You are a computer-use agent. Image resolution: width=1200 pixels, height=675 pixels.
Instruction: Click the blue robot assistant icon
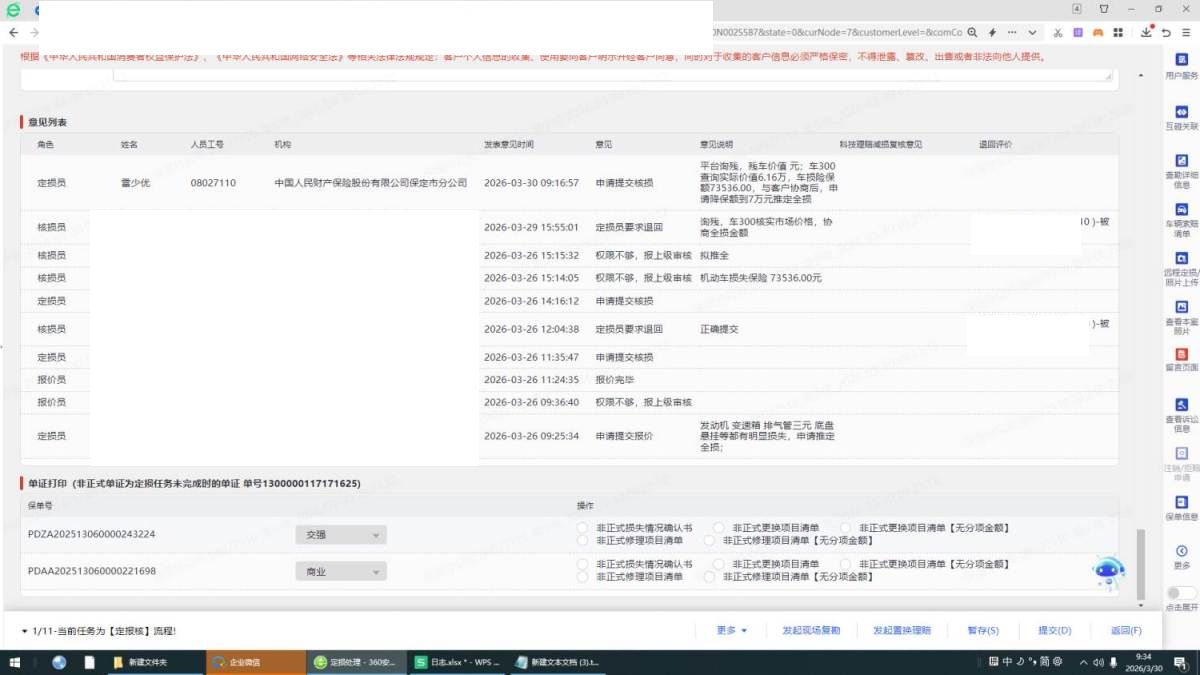[1108, 572]
